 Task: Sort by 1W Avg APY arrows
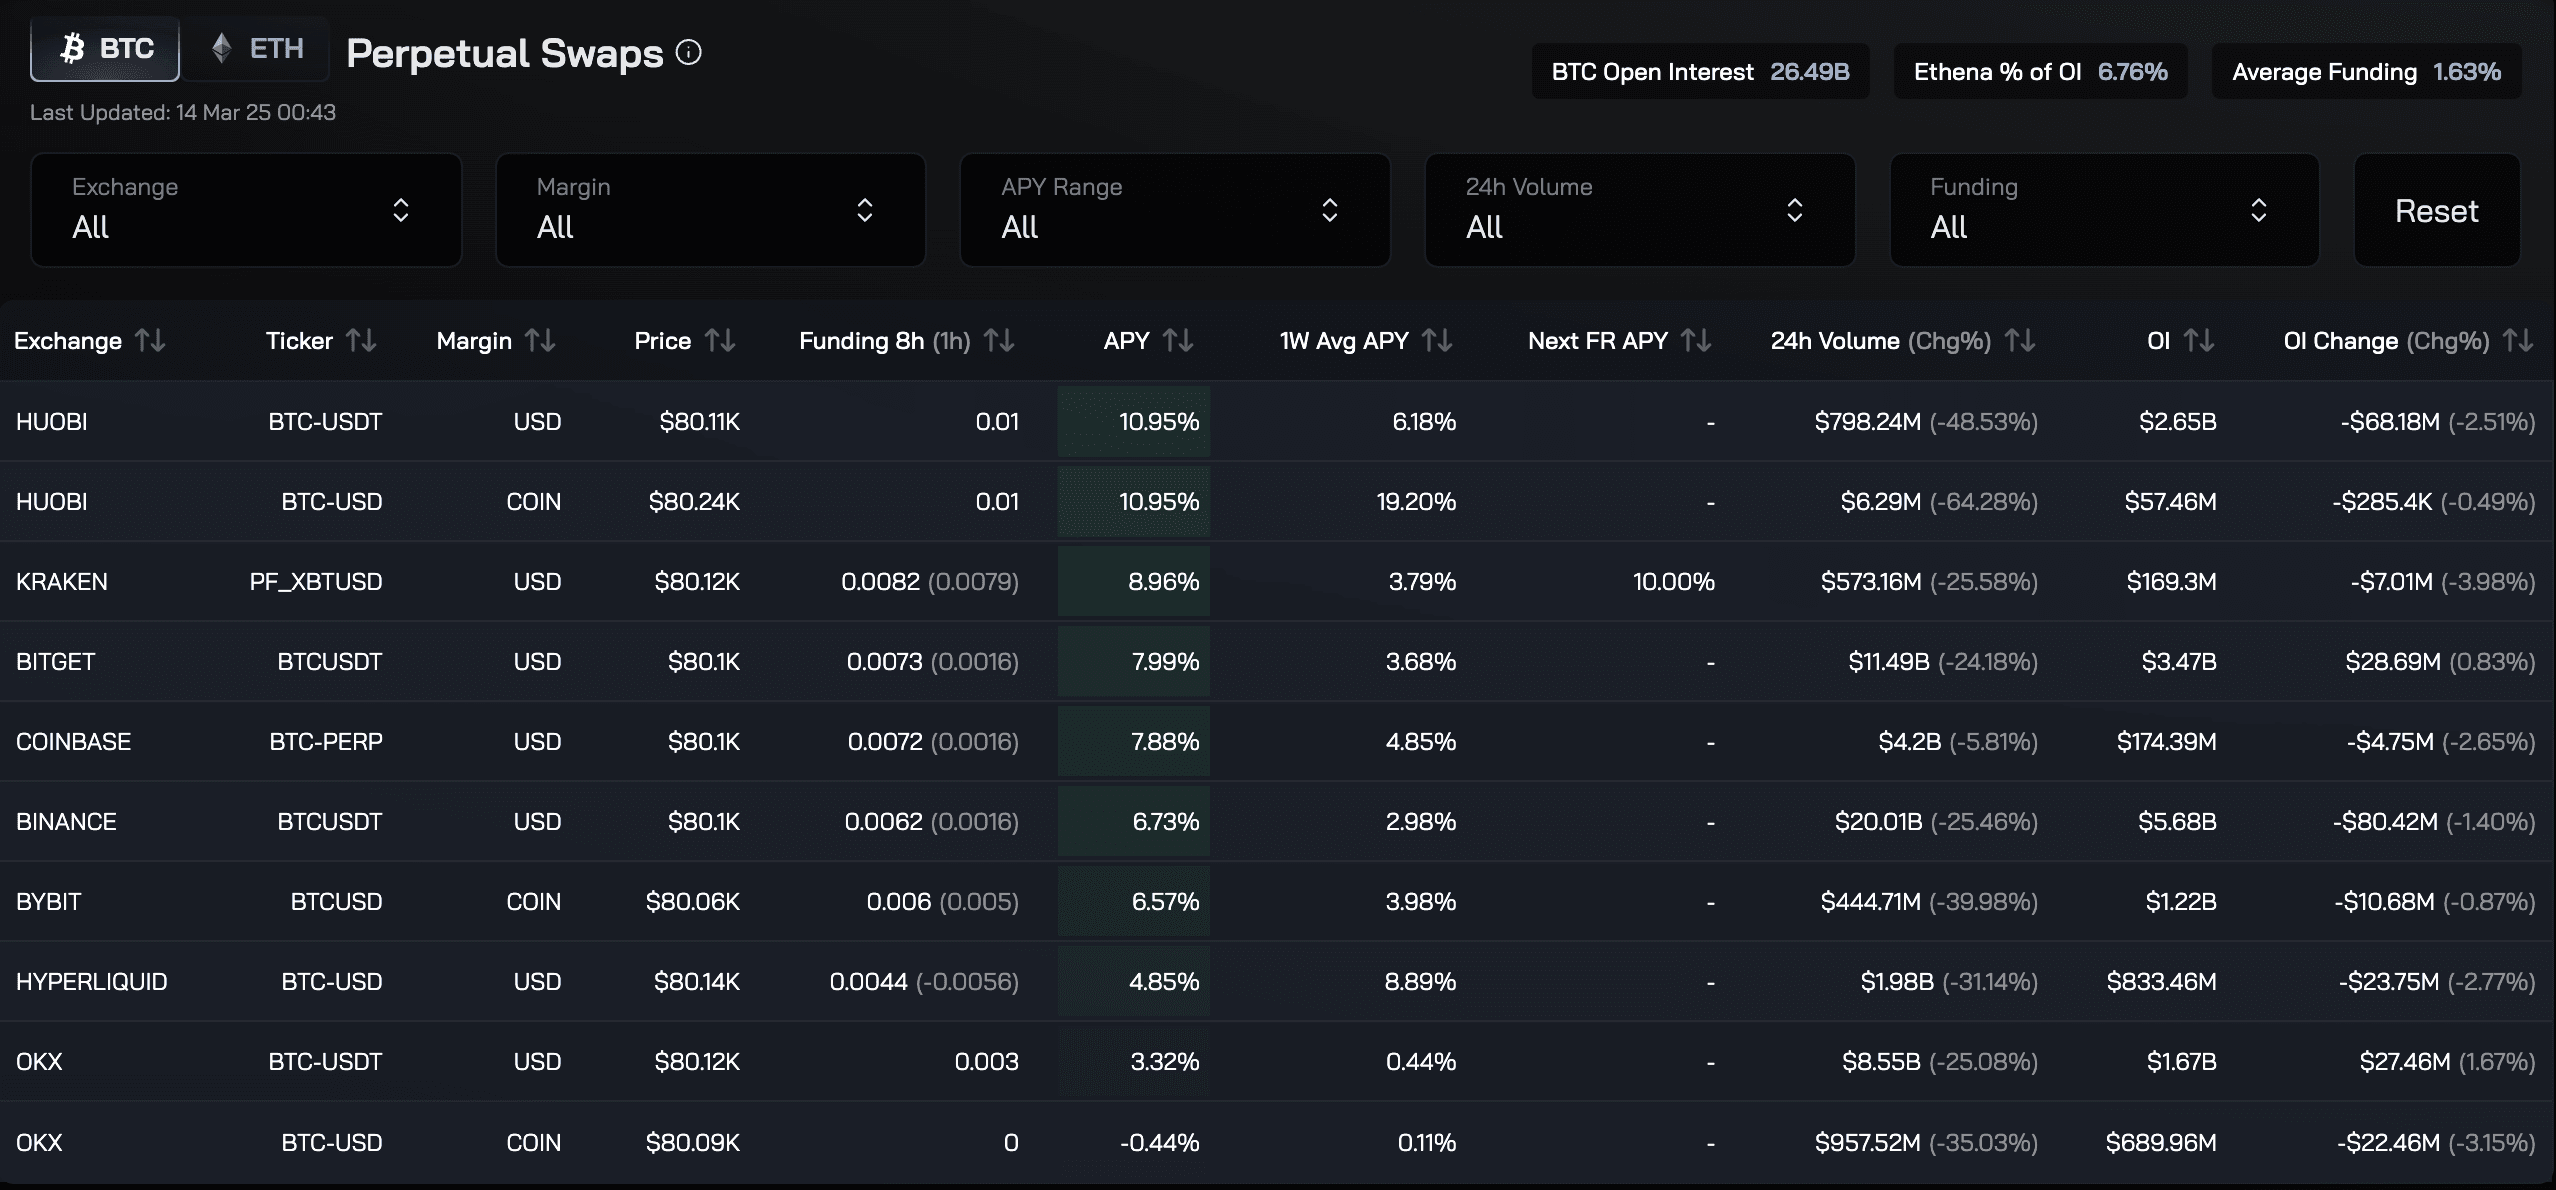pos(1437,341)
